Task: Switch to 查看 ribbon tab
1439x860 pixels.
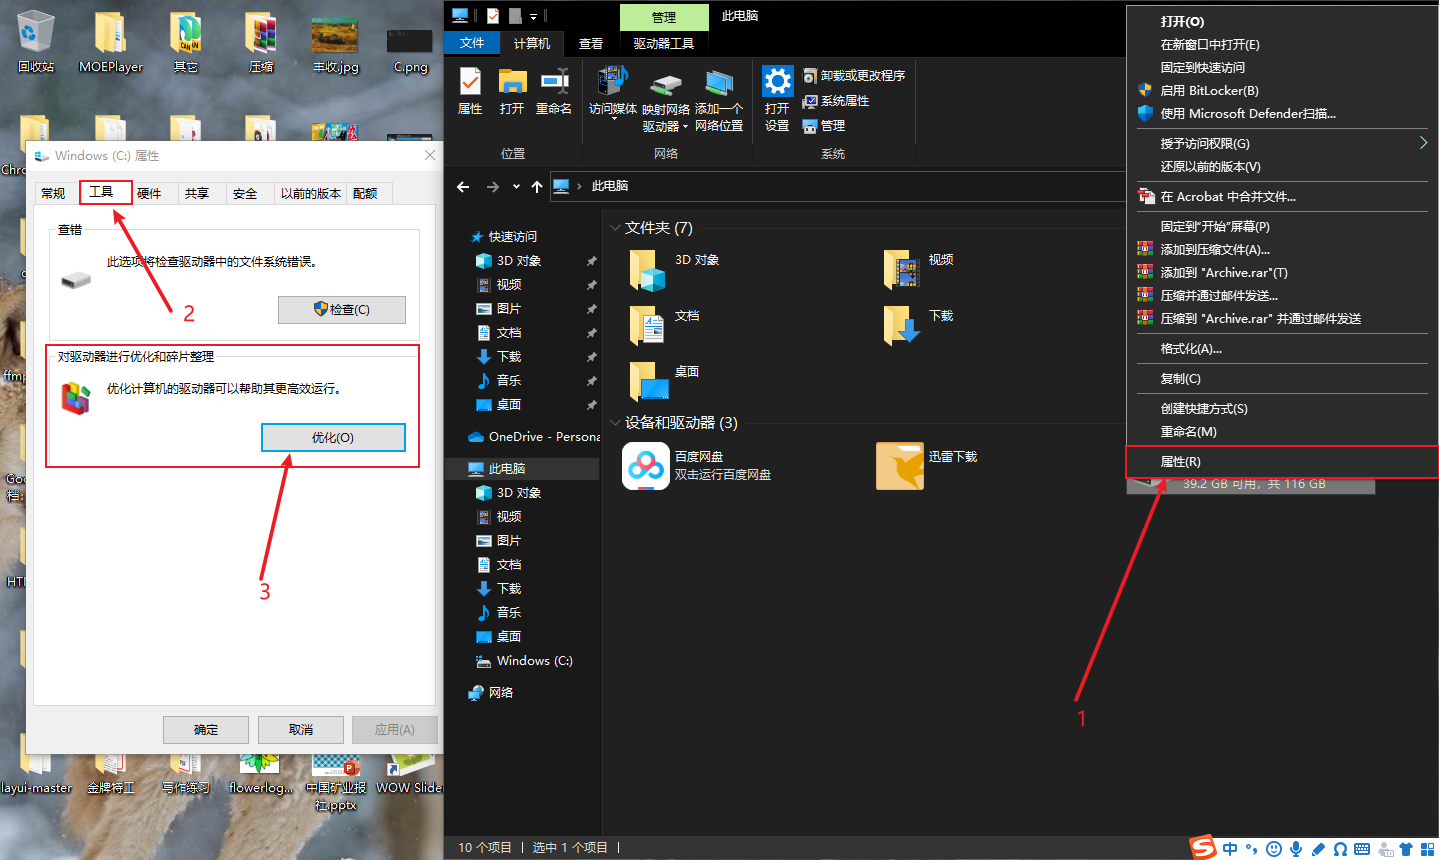Action: pos(591,43)
